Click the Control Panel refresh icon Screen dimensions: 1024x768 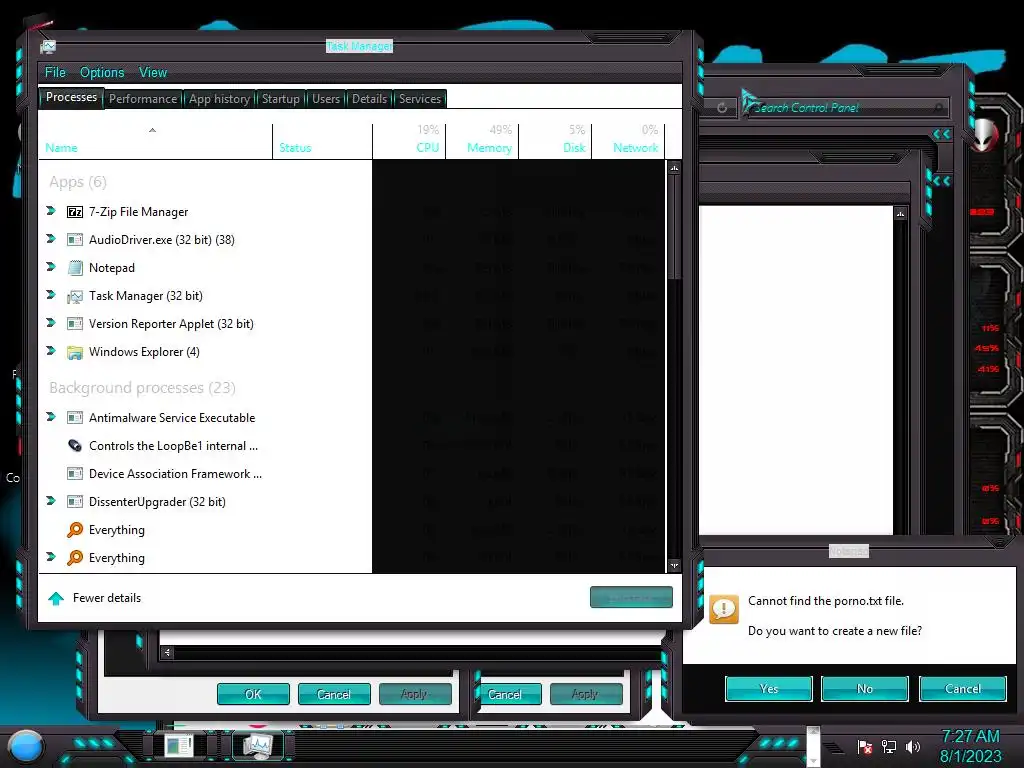[722, 108]
